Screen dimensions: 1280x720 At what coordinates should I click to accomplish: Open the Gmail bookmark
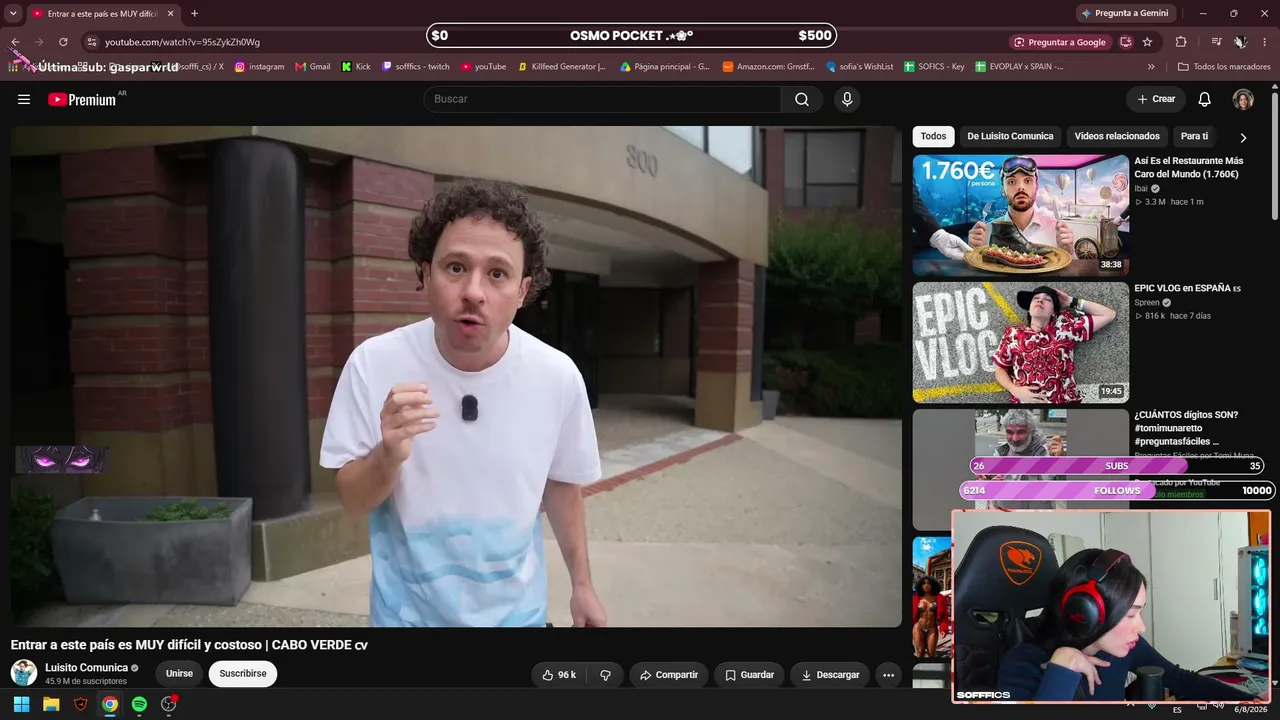(313, 67)
